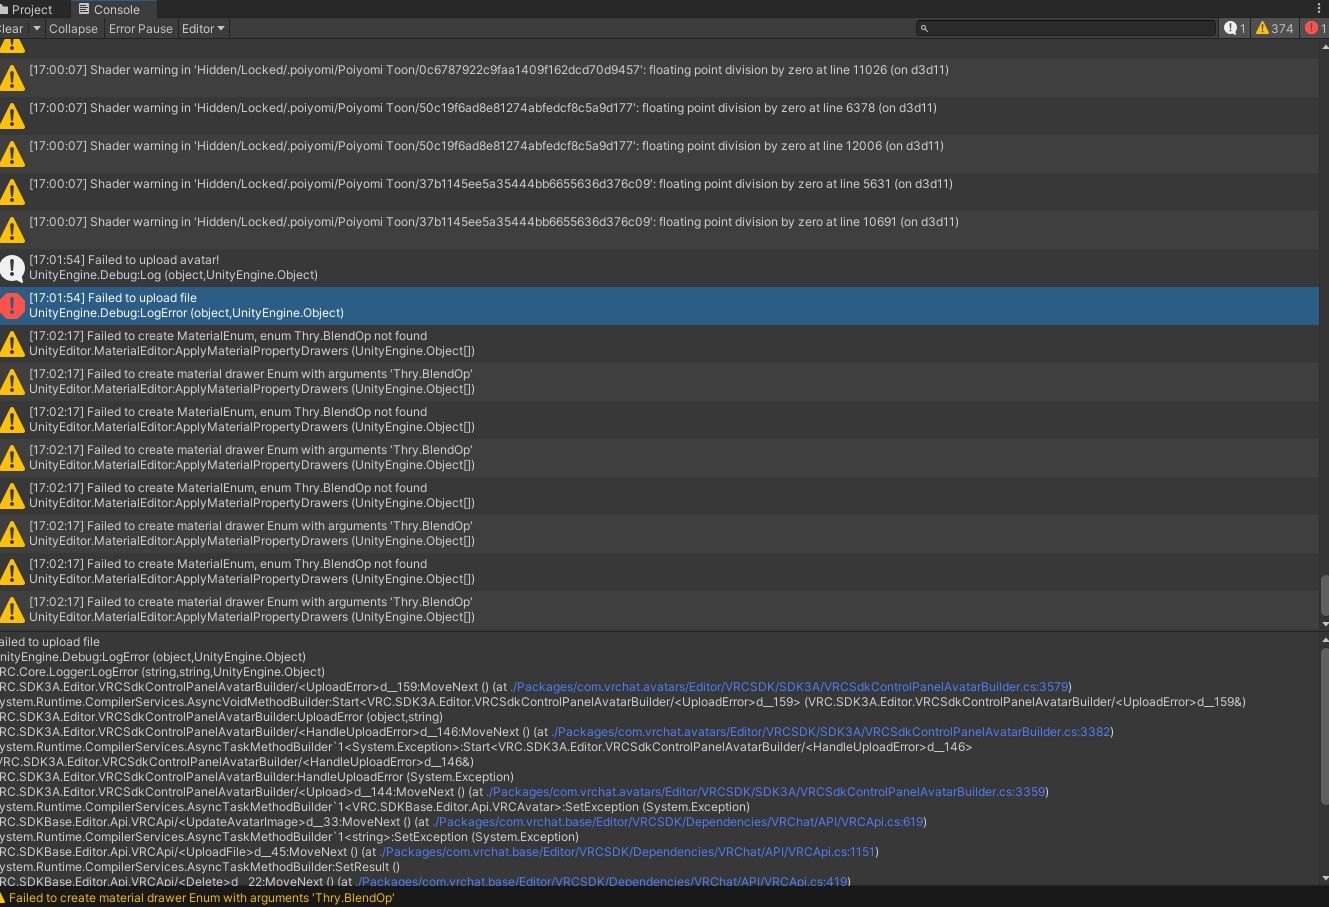
Task: Open the VRCApi.cs:619 source link
Action: 679,822
